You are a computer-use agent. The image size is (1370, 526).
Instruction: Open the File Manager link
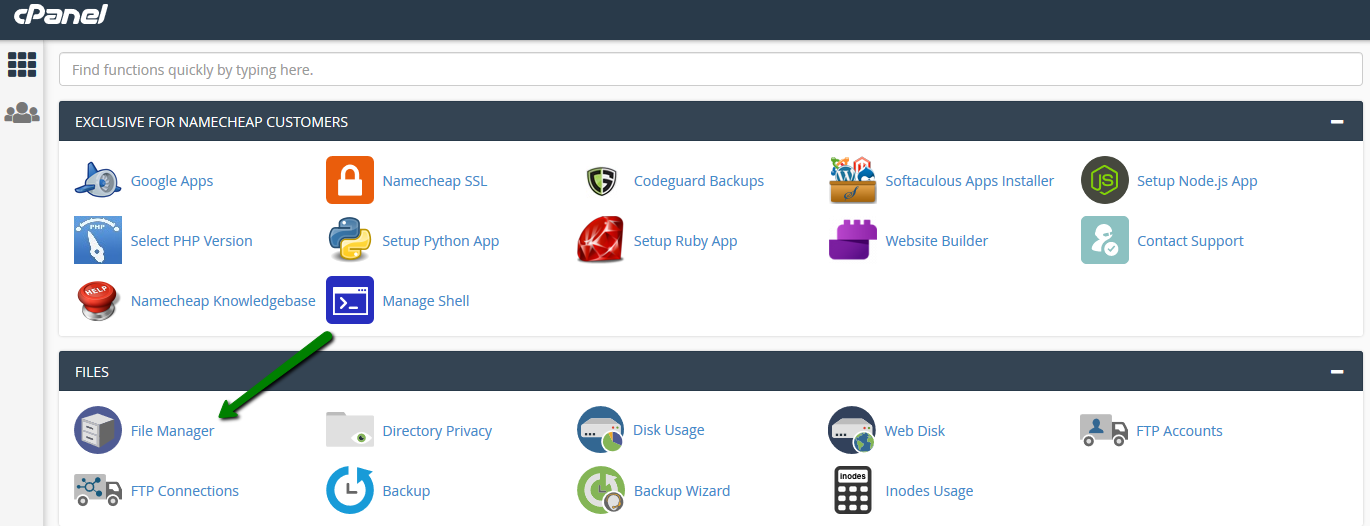coord(173,431)
